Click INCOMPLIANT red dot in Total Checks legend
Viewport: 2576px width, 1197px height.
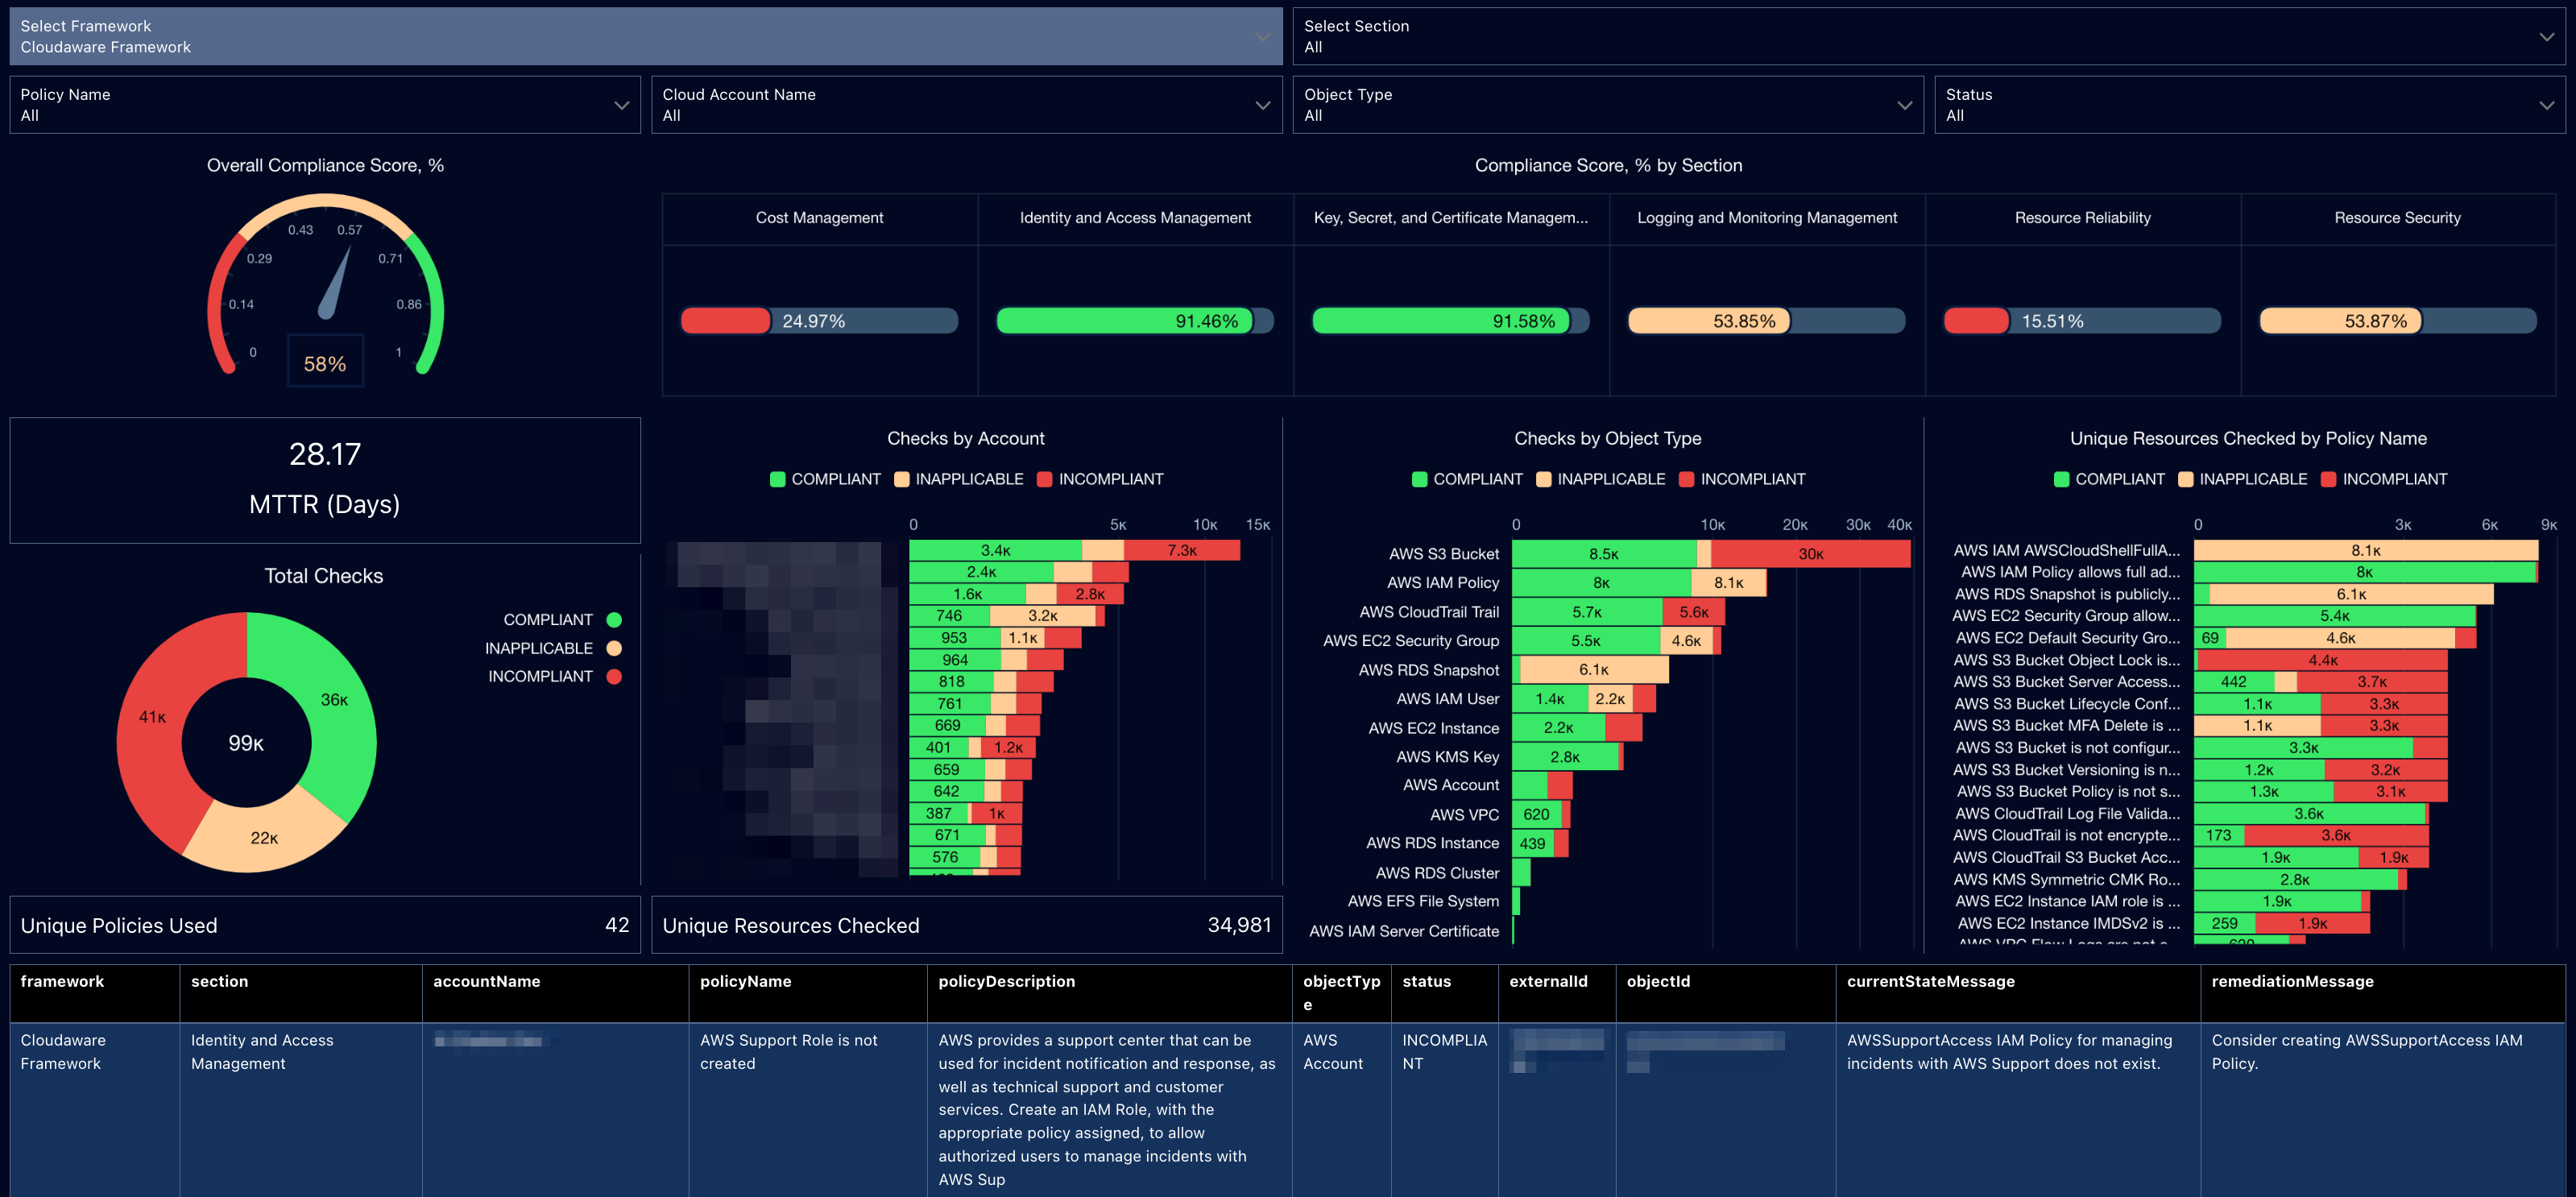point(614,676)
